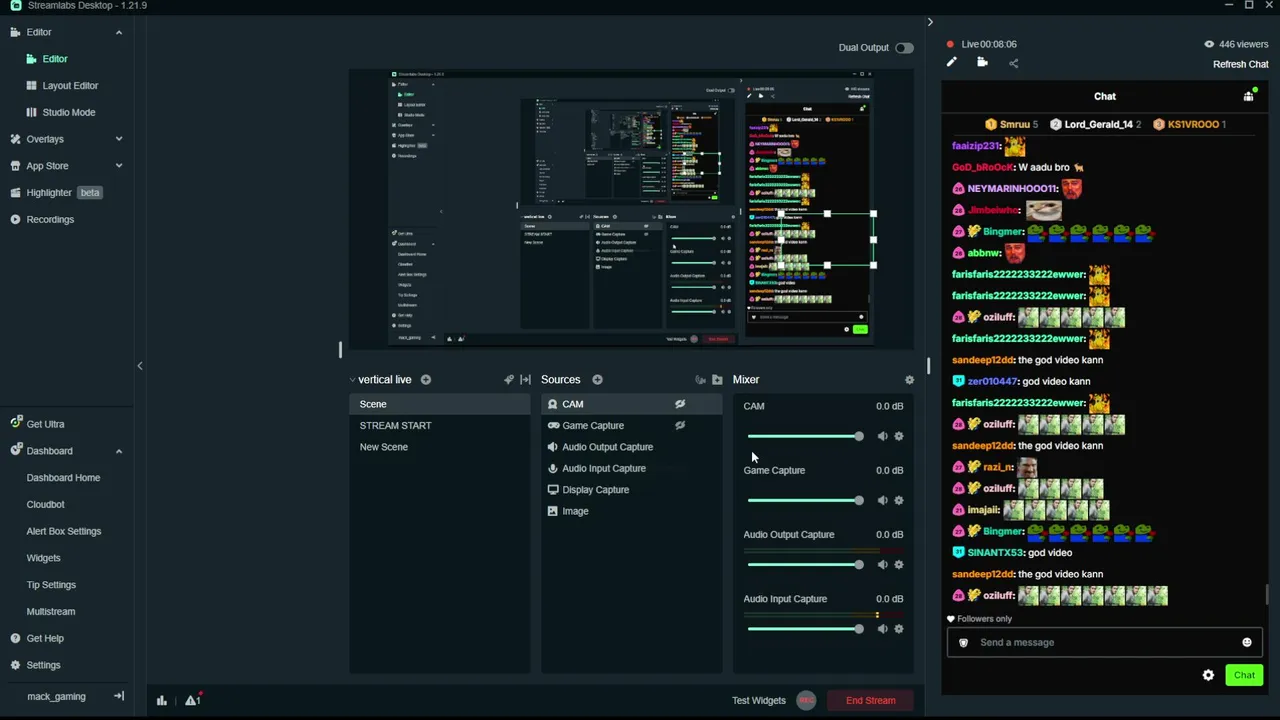Add a new scene with the plus icon
Image resolution: width=1280 pixels, height=720 pixels.
(426, 380)
